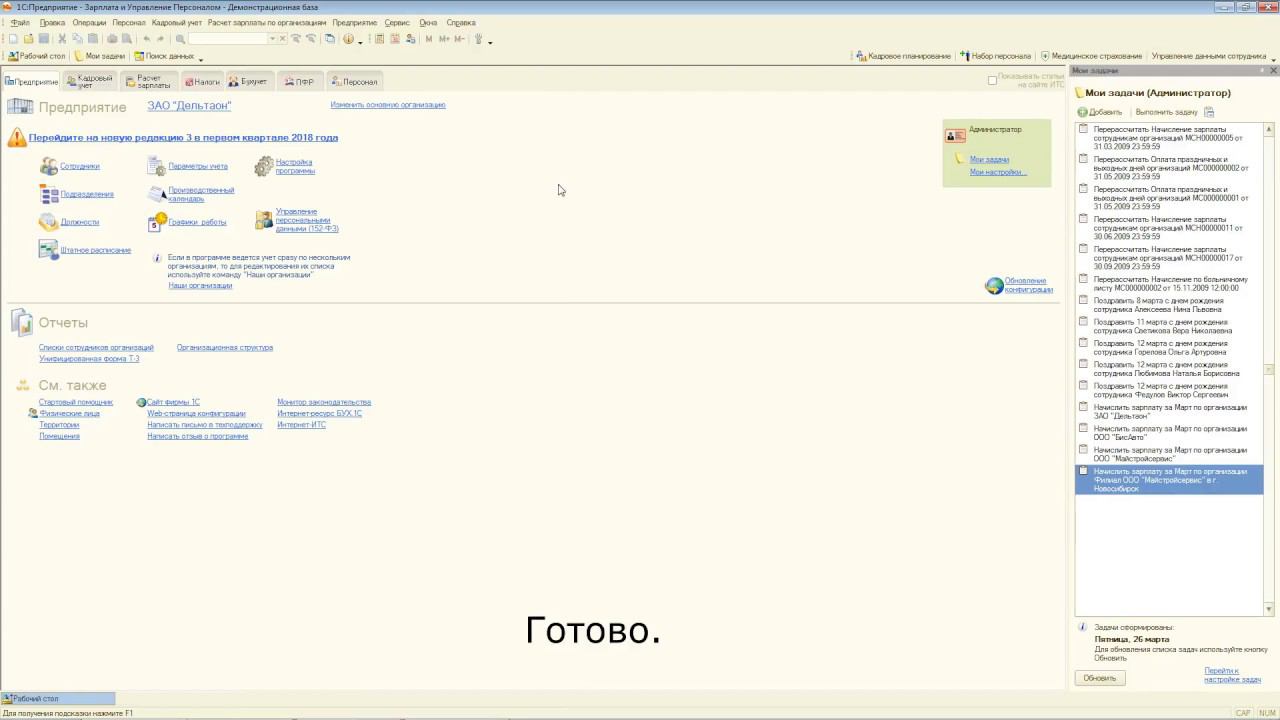Switch to the ПФР tab

(299, 81)
